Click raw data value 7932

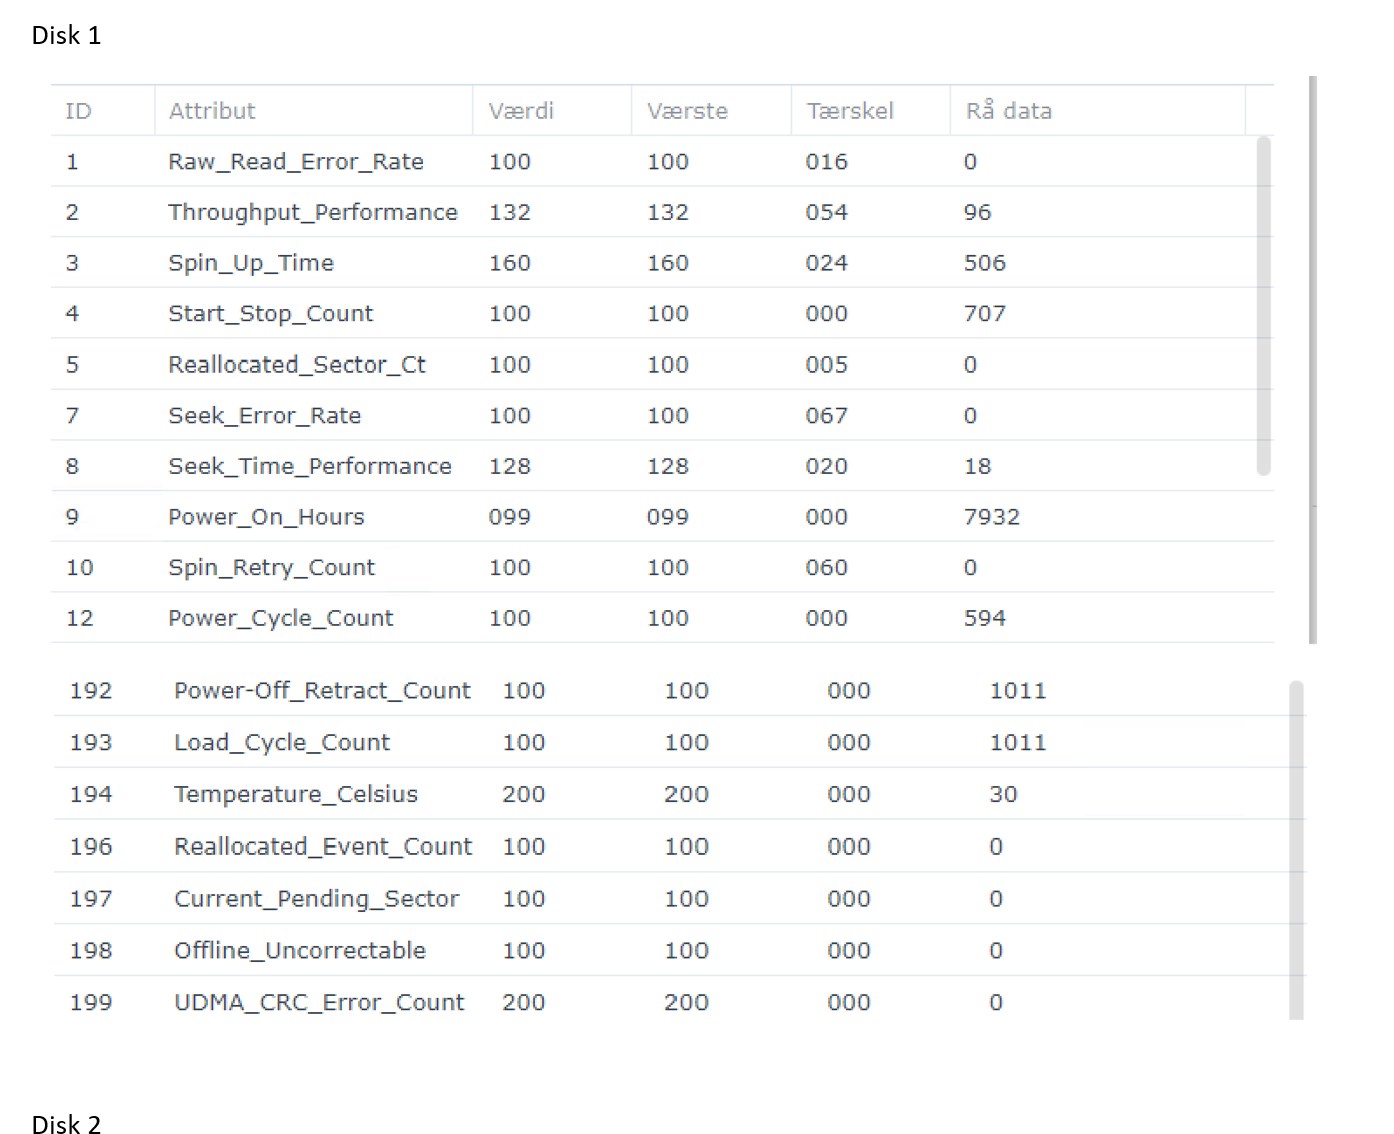pos(992,517)
